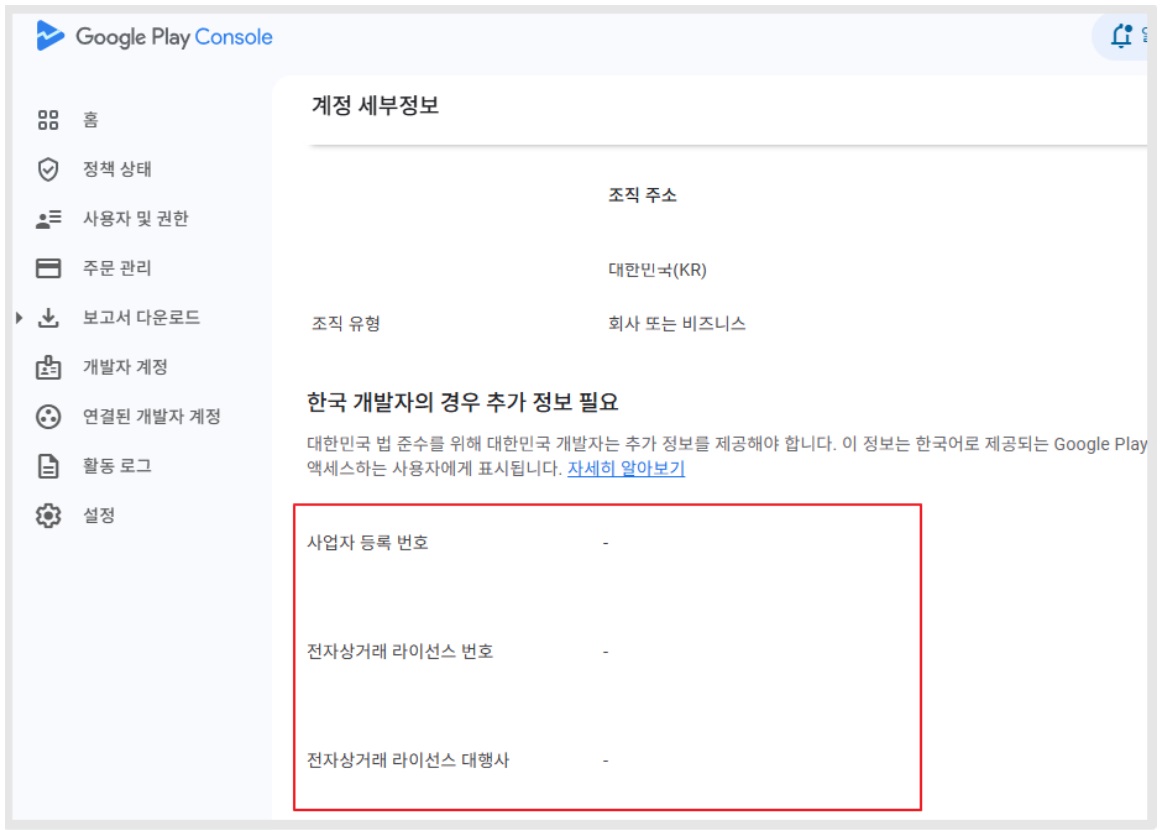Open 개발자 계정 menu item
Screen dimensions: 1160x830
(x=125, y=367)
